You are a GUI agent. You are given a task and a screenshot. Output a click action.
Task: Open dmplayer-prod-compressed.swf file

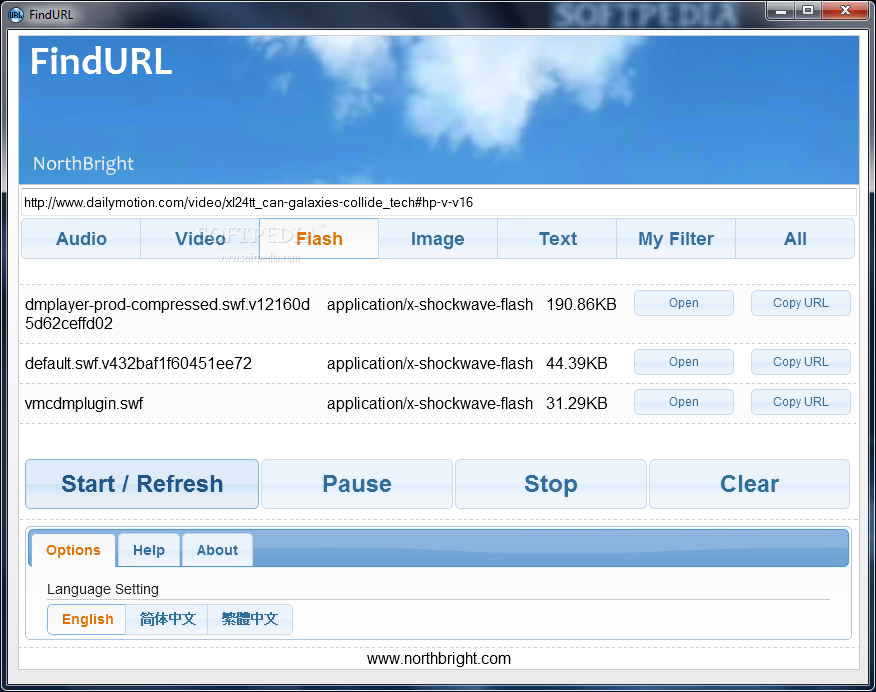point(683,303)
